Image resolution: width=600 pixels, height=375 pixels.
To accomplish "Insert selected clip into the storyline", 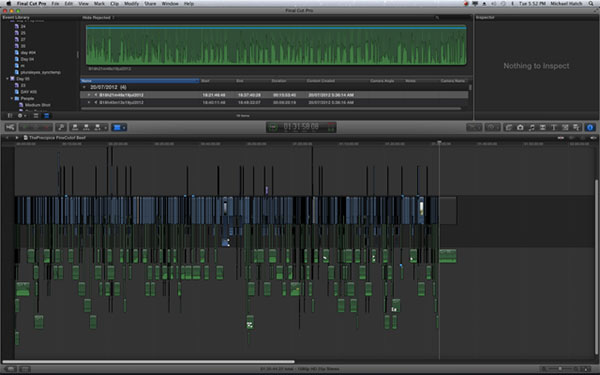I will [x=86, y=127].
